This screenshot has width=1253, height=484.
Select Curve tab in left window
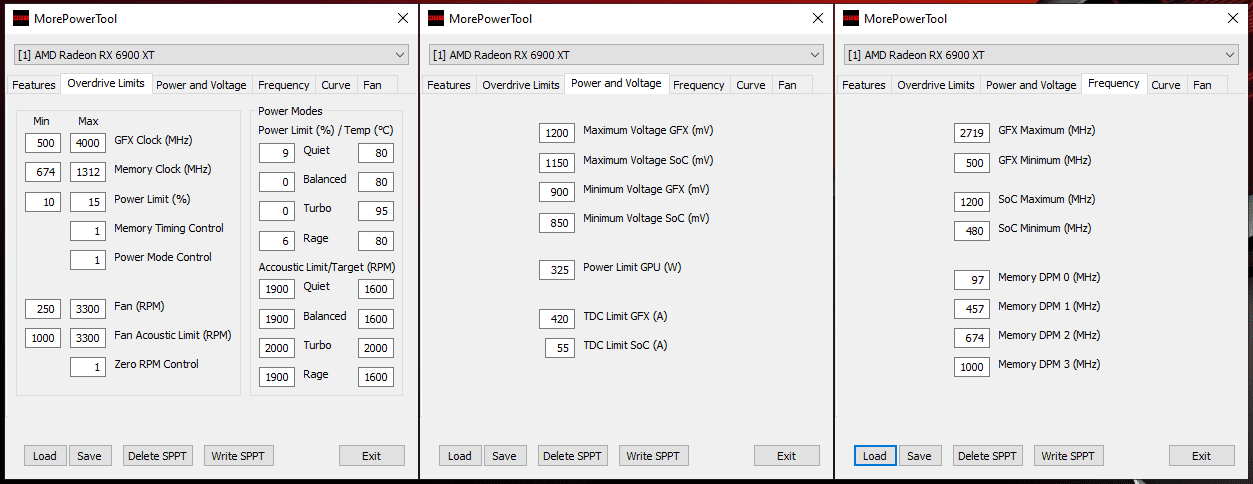(x=335, y=85)
